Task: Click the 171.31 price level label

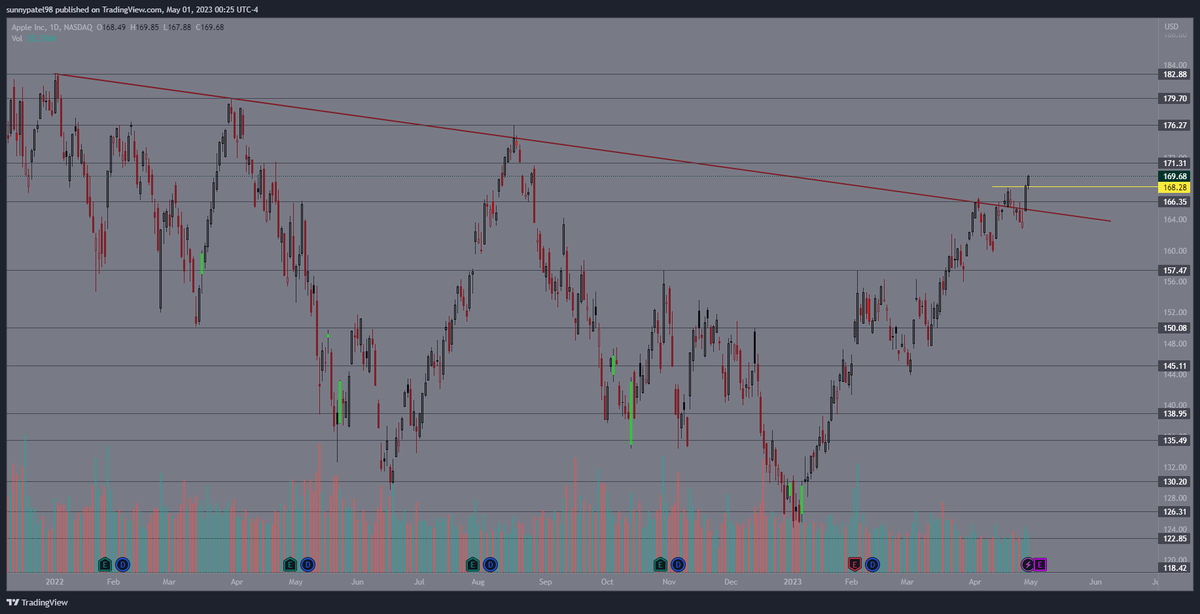Action: click(1174, 163)
